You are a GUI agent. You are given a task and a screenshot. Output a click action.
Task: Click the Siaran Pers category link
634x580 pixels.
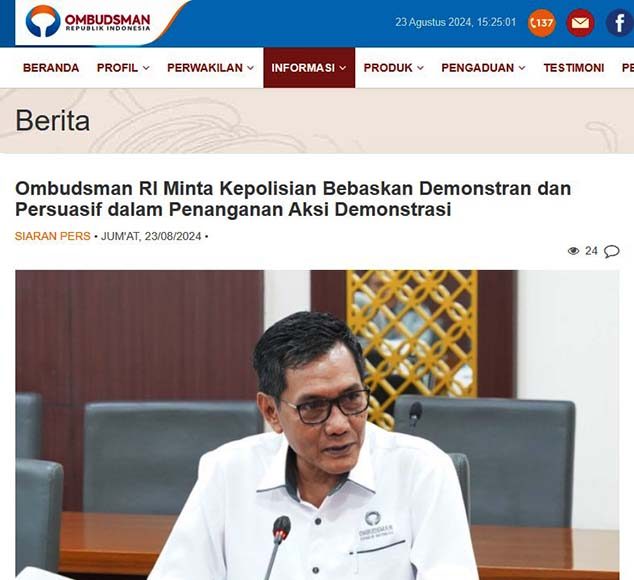53,236
